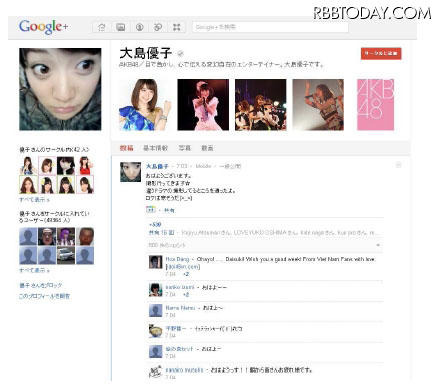Open the Home stream icon in the toolbar
The image size is (437, 390).
[x=102, y=27]
